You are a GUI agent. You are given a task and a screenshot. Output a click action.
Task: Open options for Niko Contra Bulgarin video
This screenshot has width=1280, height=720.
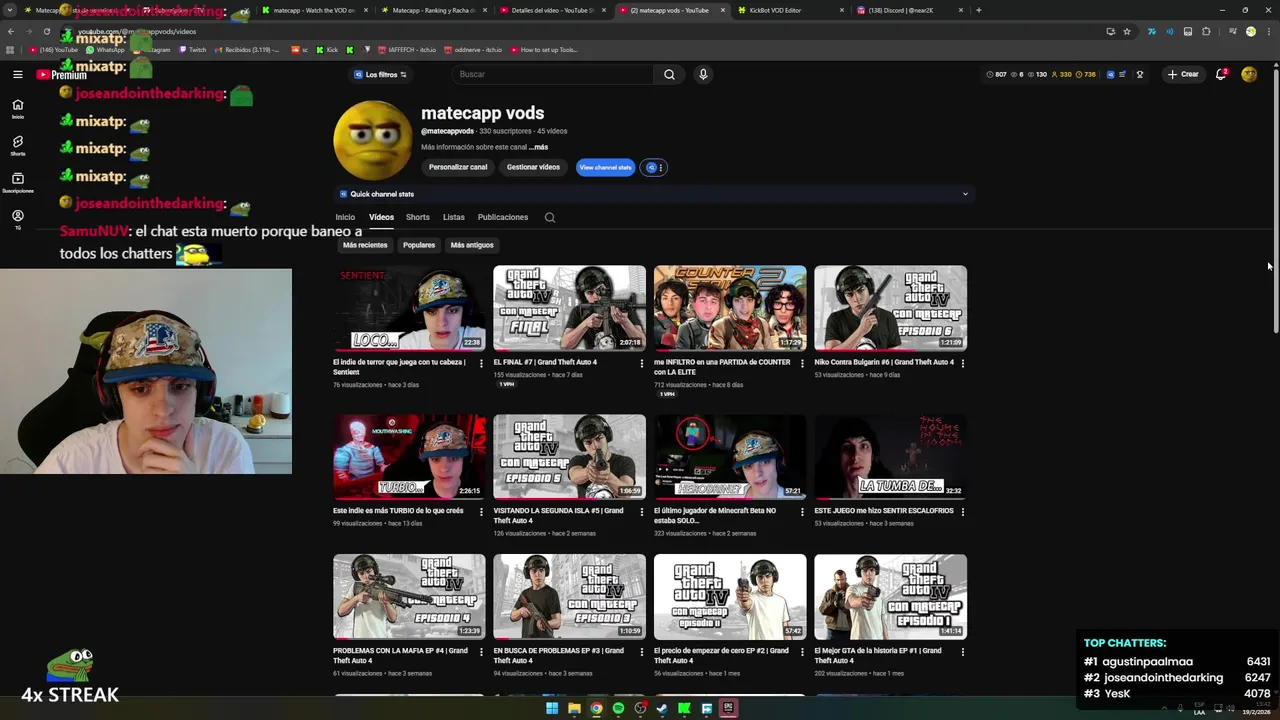pyautogui.click(x=963, y=364)
